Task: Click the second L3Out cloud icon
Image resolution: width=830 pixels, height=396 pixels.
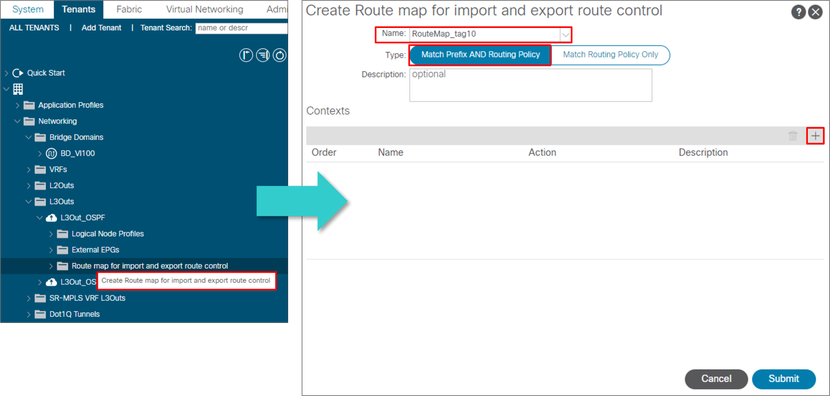Action: pos(51,282)
